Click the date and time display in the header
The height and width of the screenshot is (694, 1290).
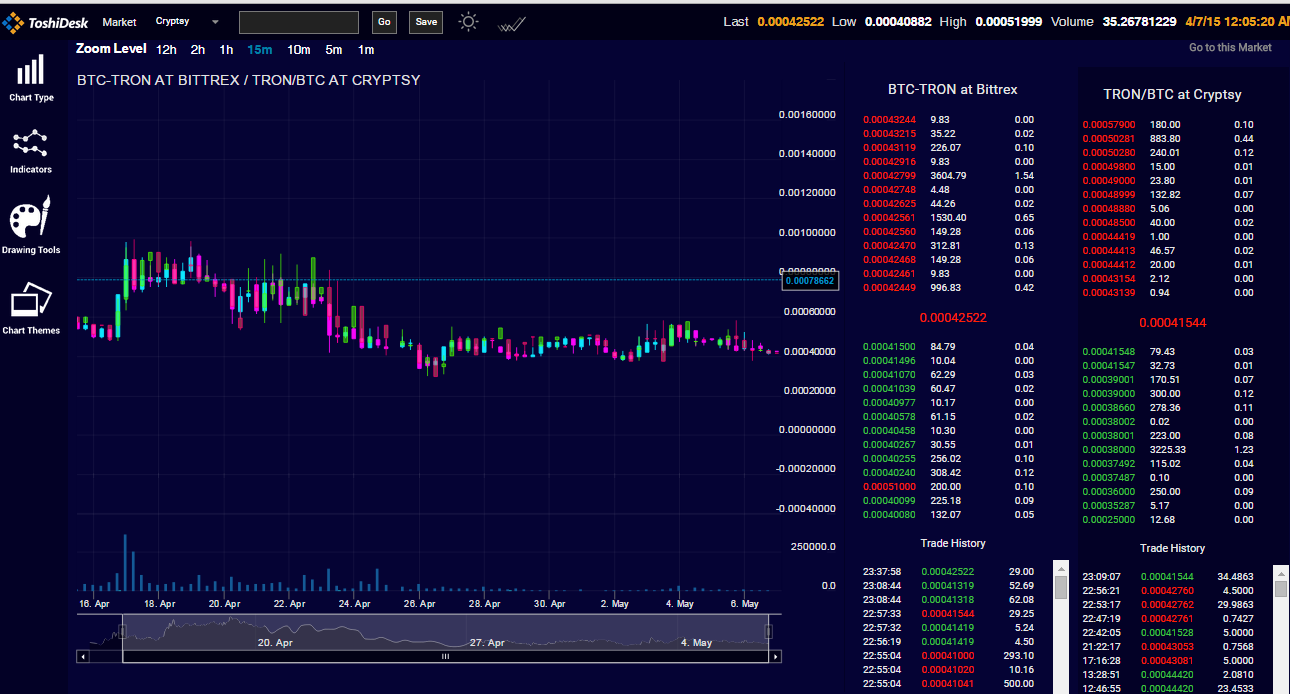click(x=1237, y=22)
